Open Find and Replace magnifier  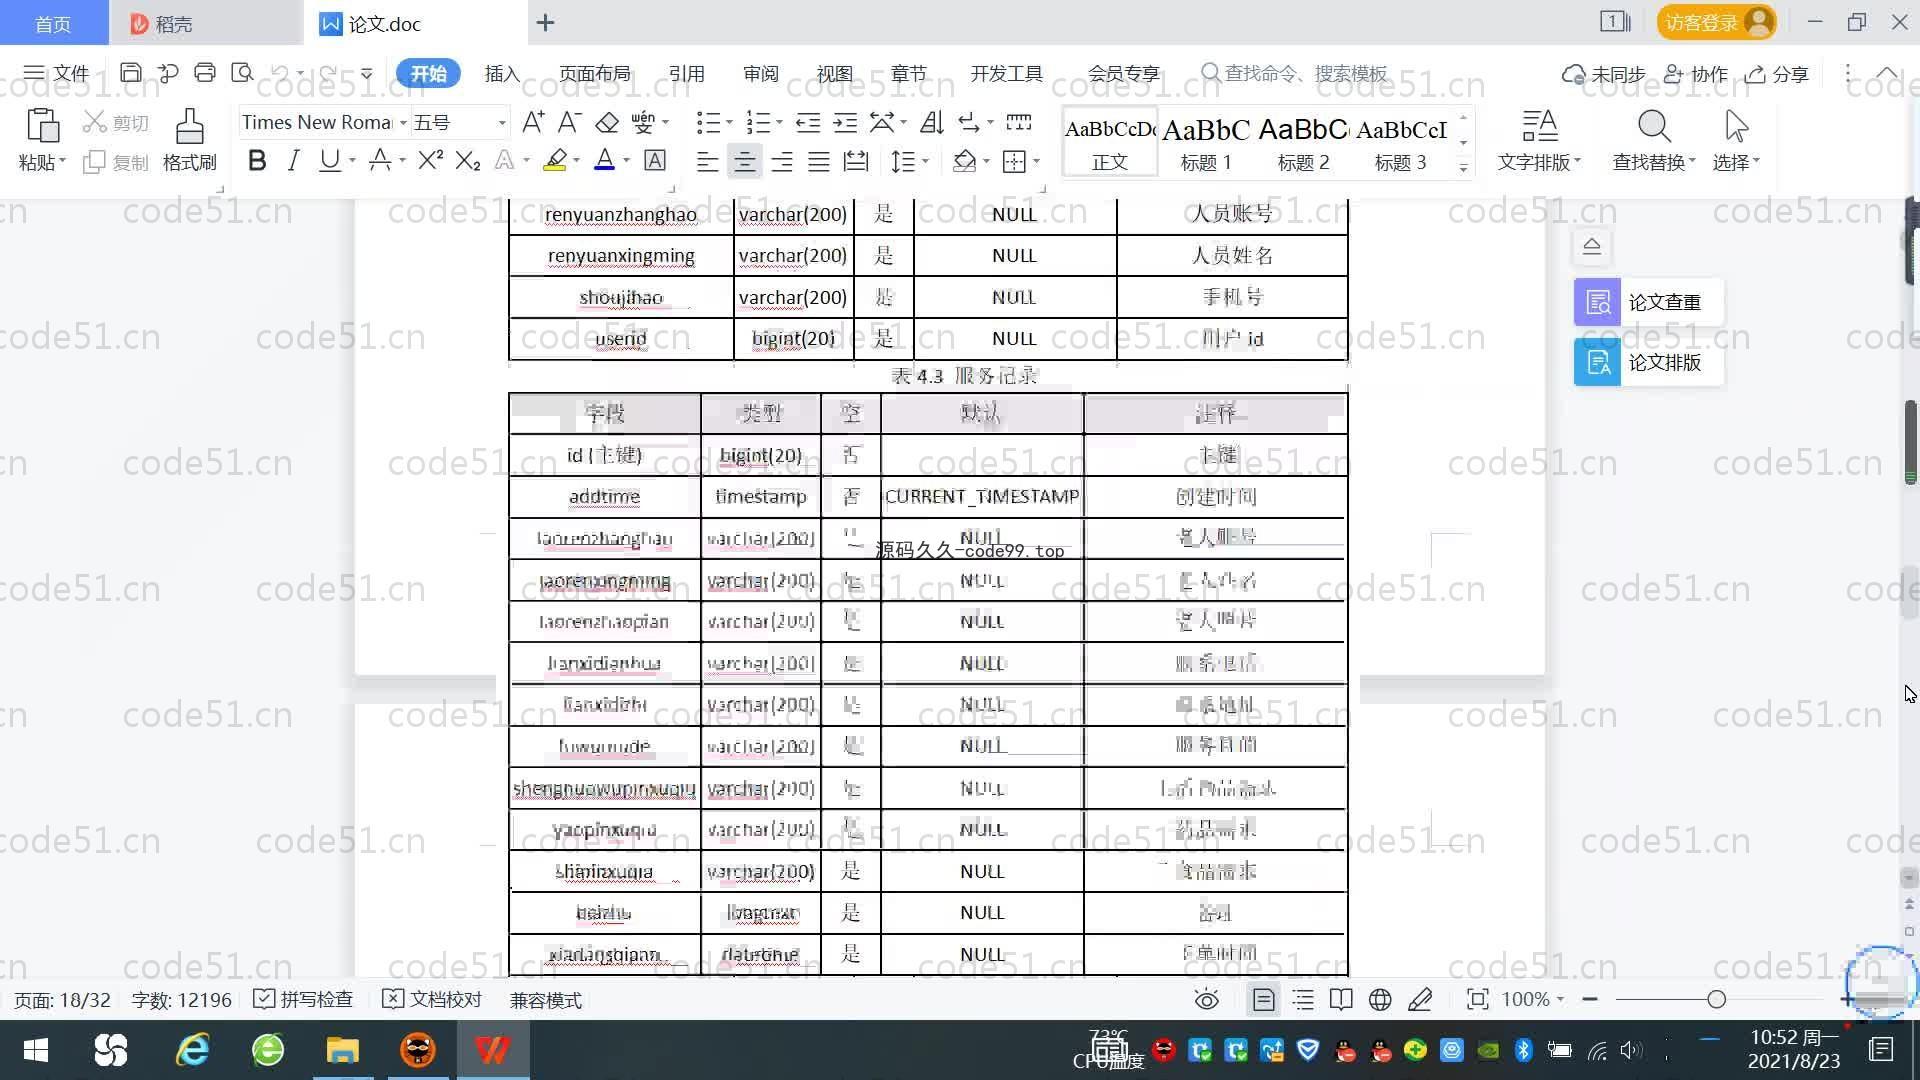(1654, 127)
